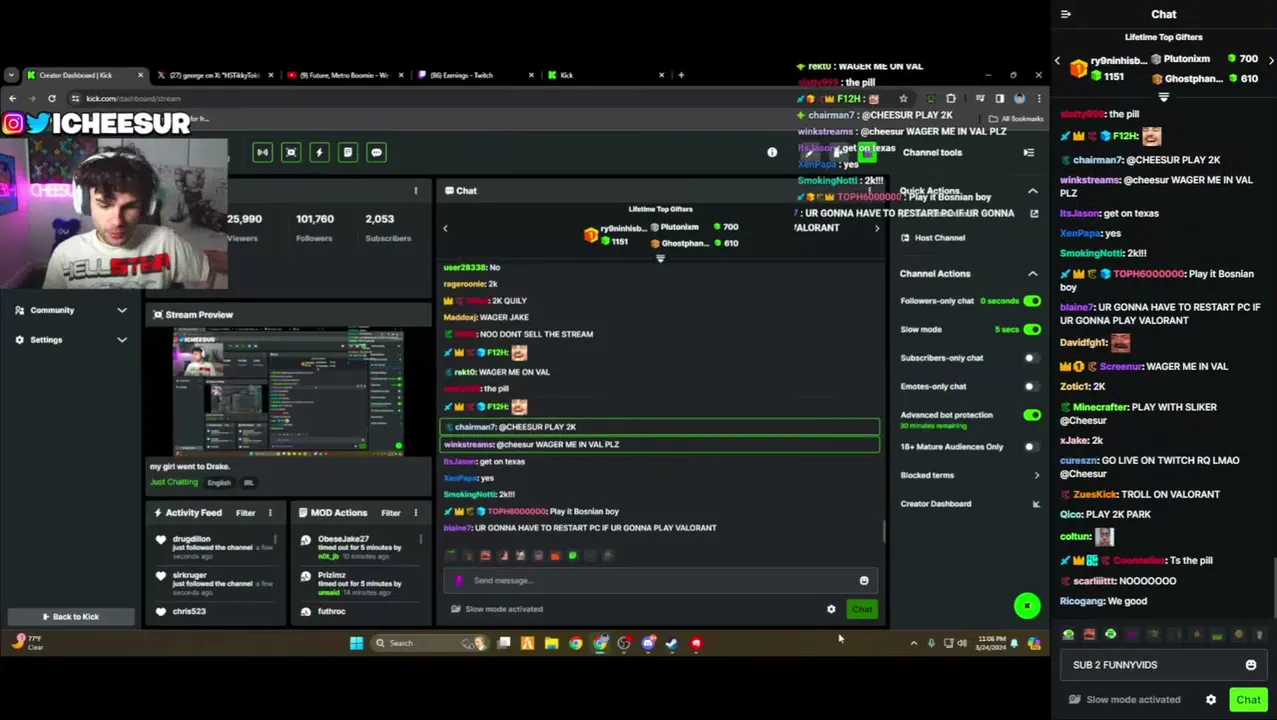Viewport: 1277px width, 720px height.
Task: Click the dashboard Send message field
Action: point(660,580)
